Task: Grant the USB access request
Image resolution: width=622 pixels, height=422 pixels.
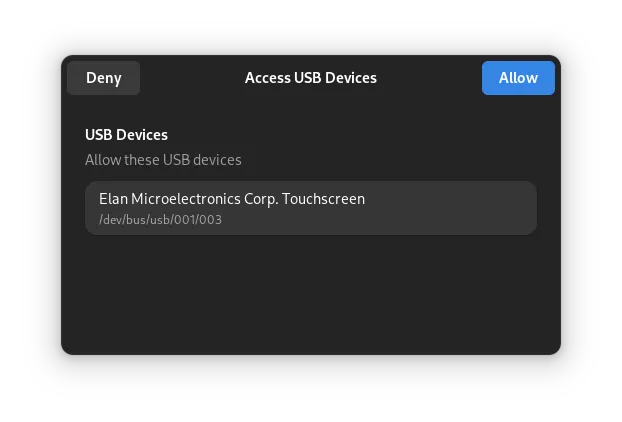Action: tap(518, 78)
